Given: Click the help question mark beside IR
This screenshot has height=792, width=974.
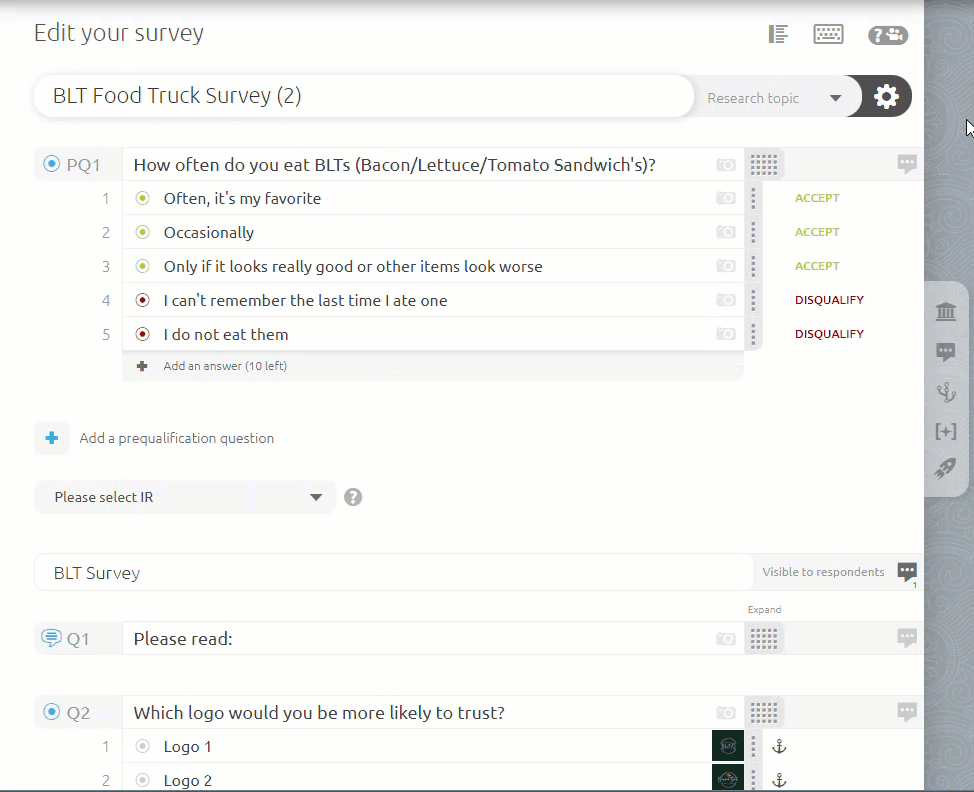Looking at the screenshot, I should click(353, 497).
